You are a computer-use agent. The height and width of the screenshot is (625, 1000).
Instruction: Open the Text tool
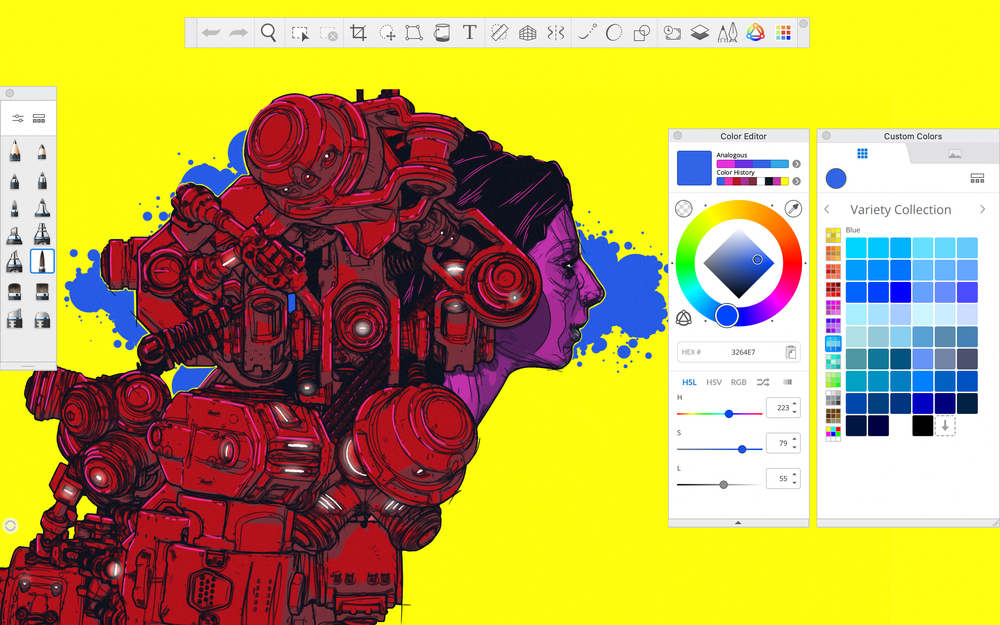tap(469, 32)
